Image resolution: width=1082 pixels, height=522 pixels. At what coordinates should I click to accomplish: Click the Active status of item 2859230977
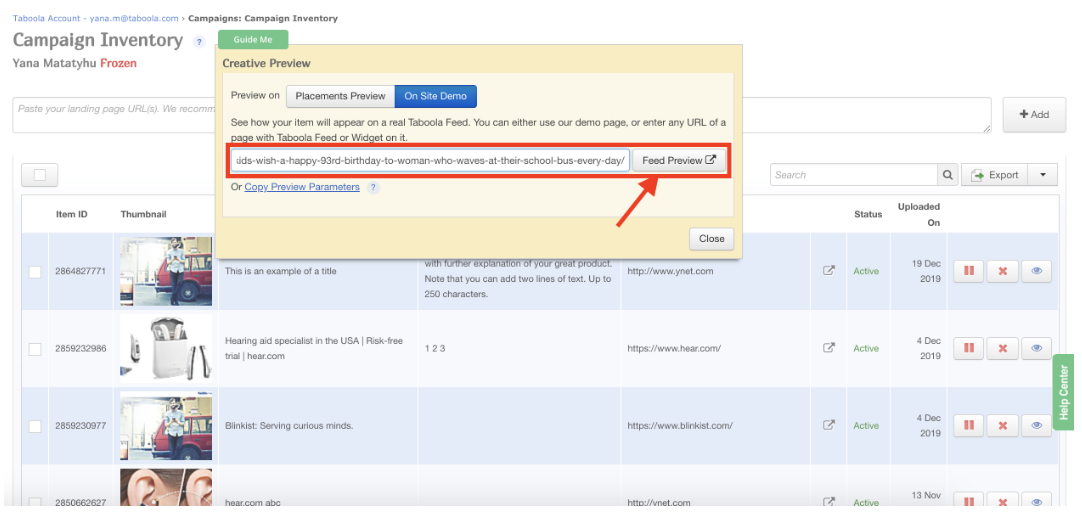click(866, 426)
